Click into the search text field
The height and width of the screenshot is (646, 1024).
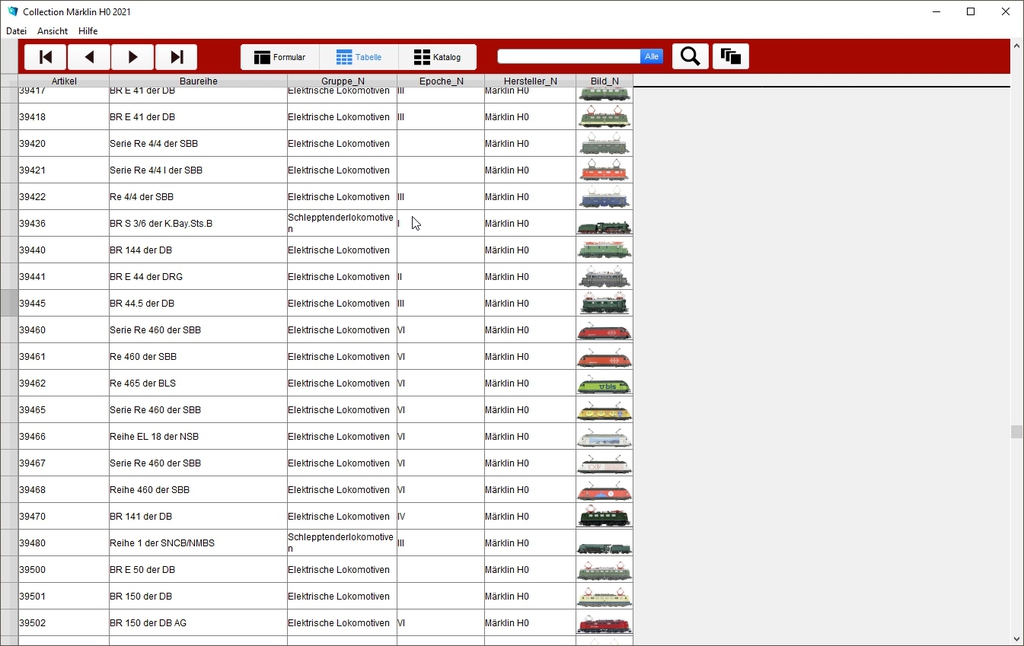pos(568,57)
